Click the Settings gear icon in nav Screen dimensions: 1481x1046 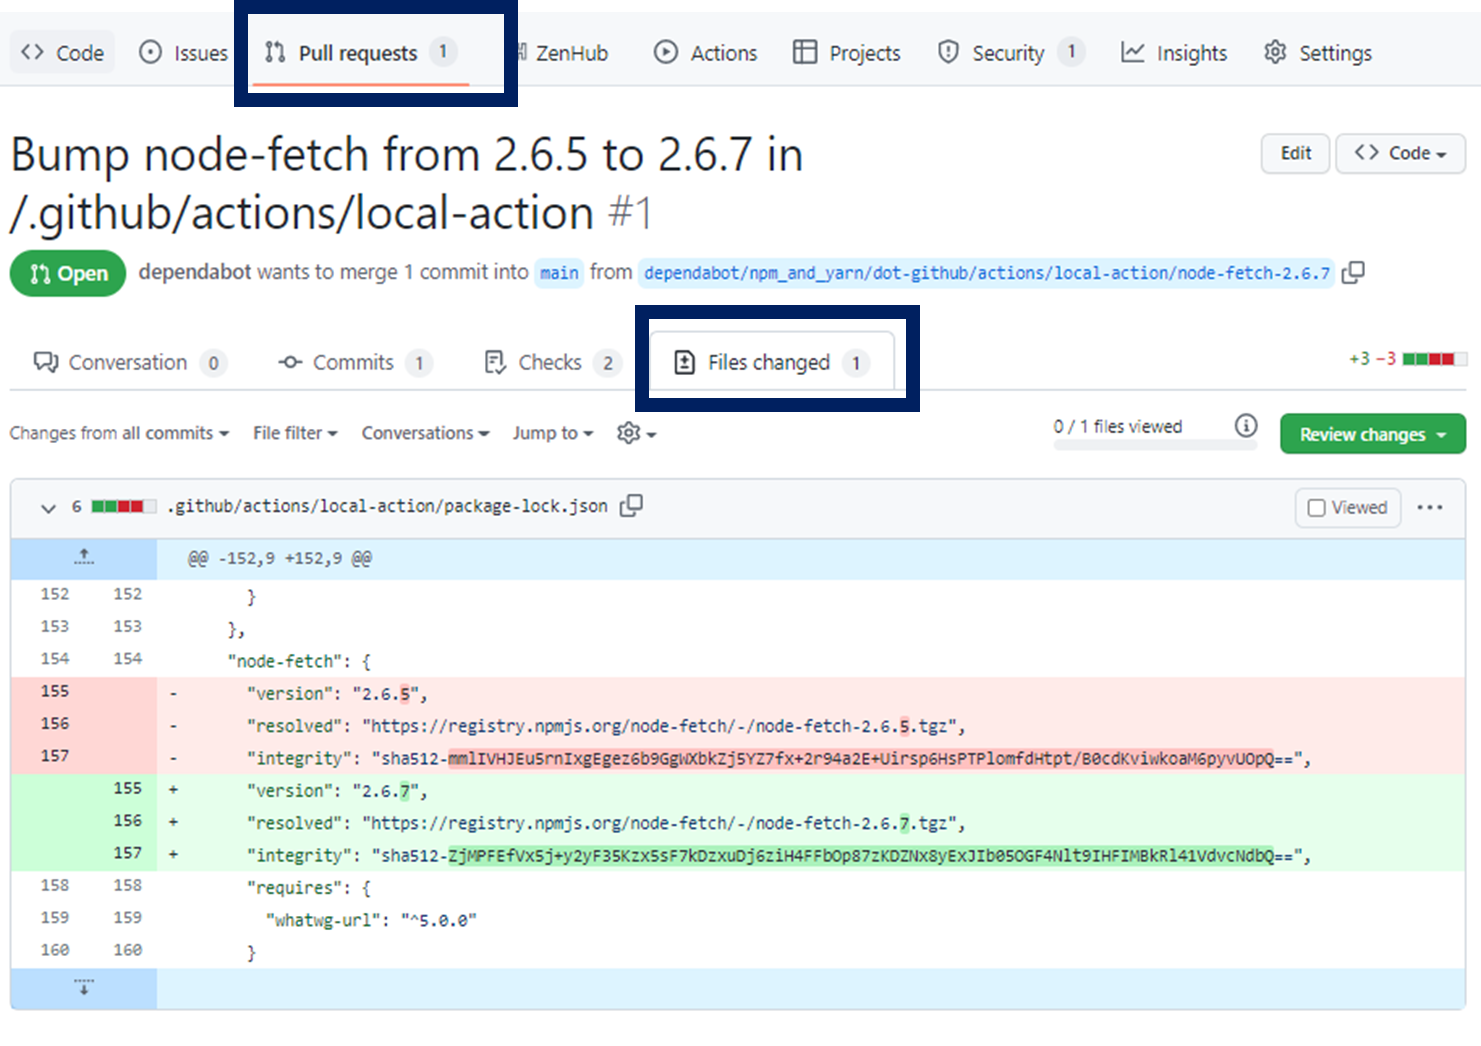click(x=1275, y=52)
